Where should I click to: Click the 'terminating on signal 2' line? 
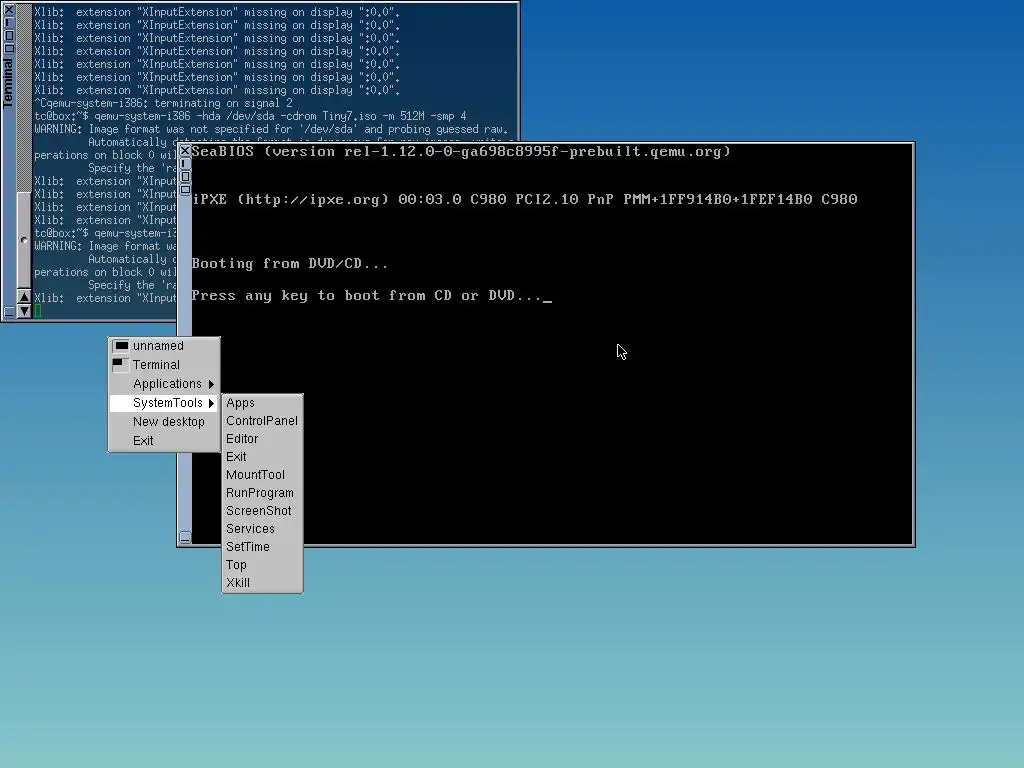pyautogui.click(x=163, y=103)
